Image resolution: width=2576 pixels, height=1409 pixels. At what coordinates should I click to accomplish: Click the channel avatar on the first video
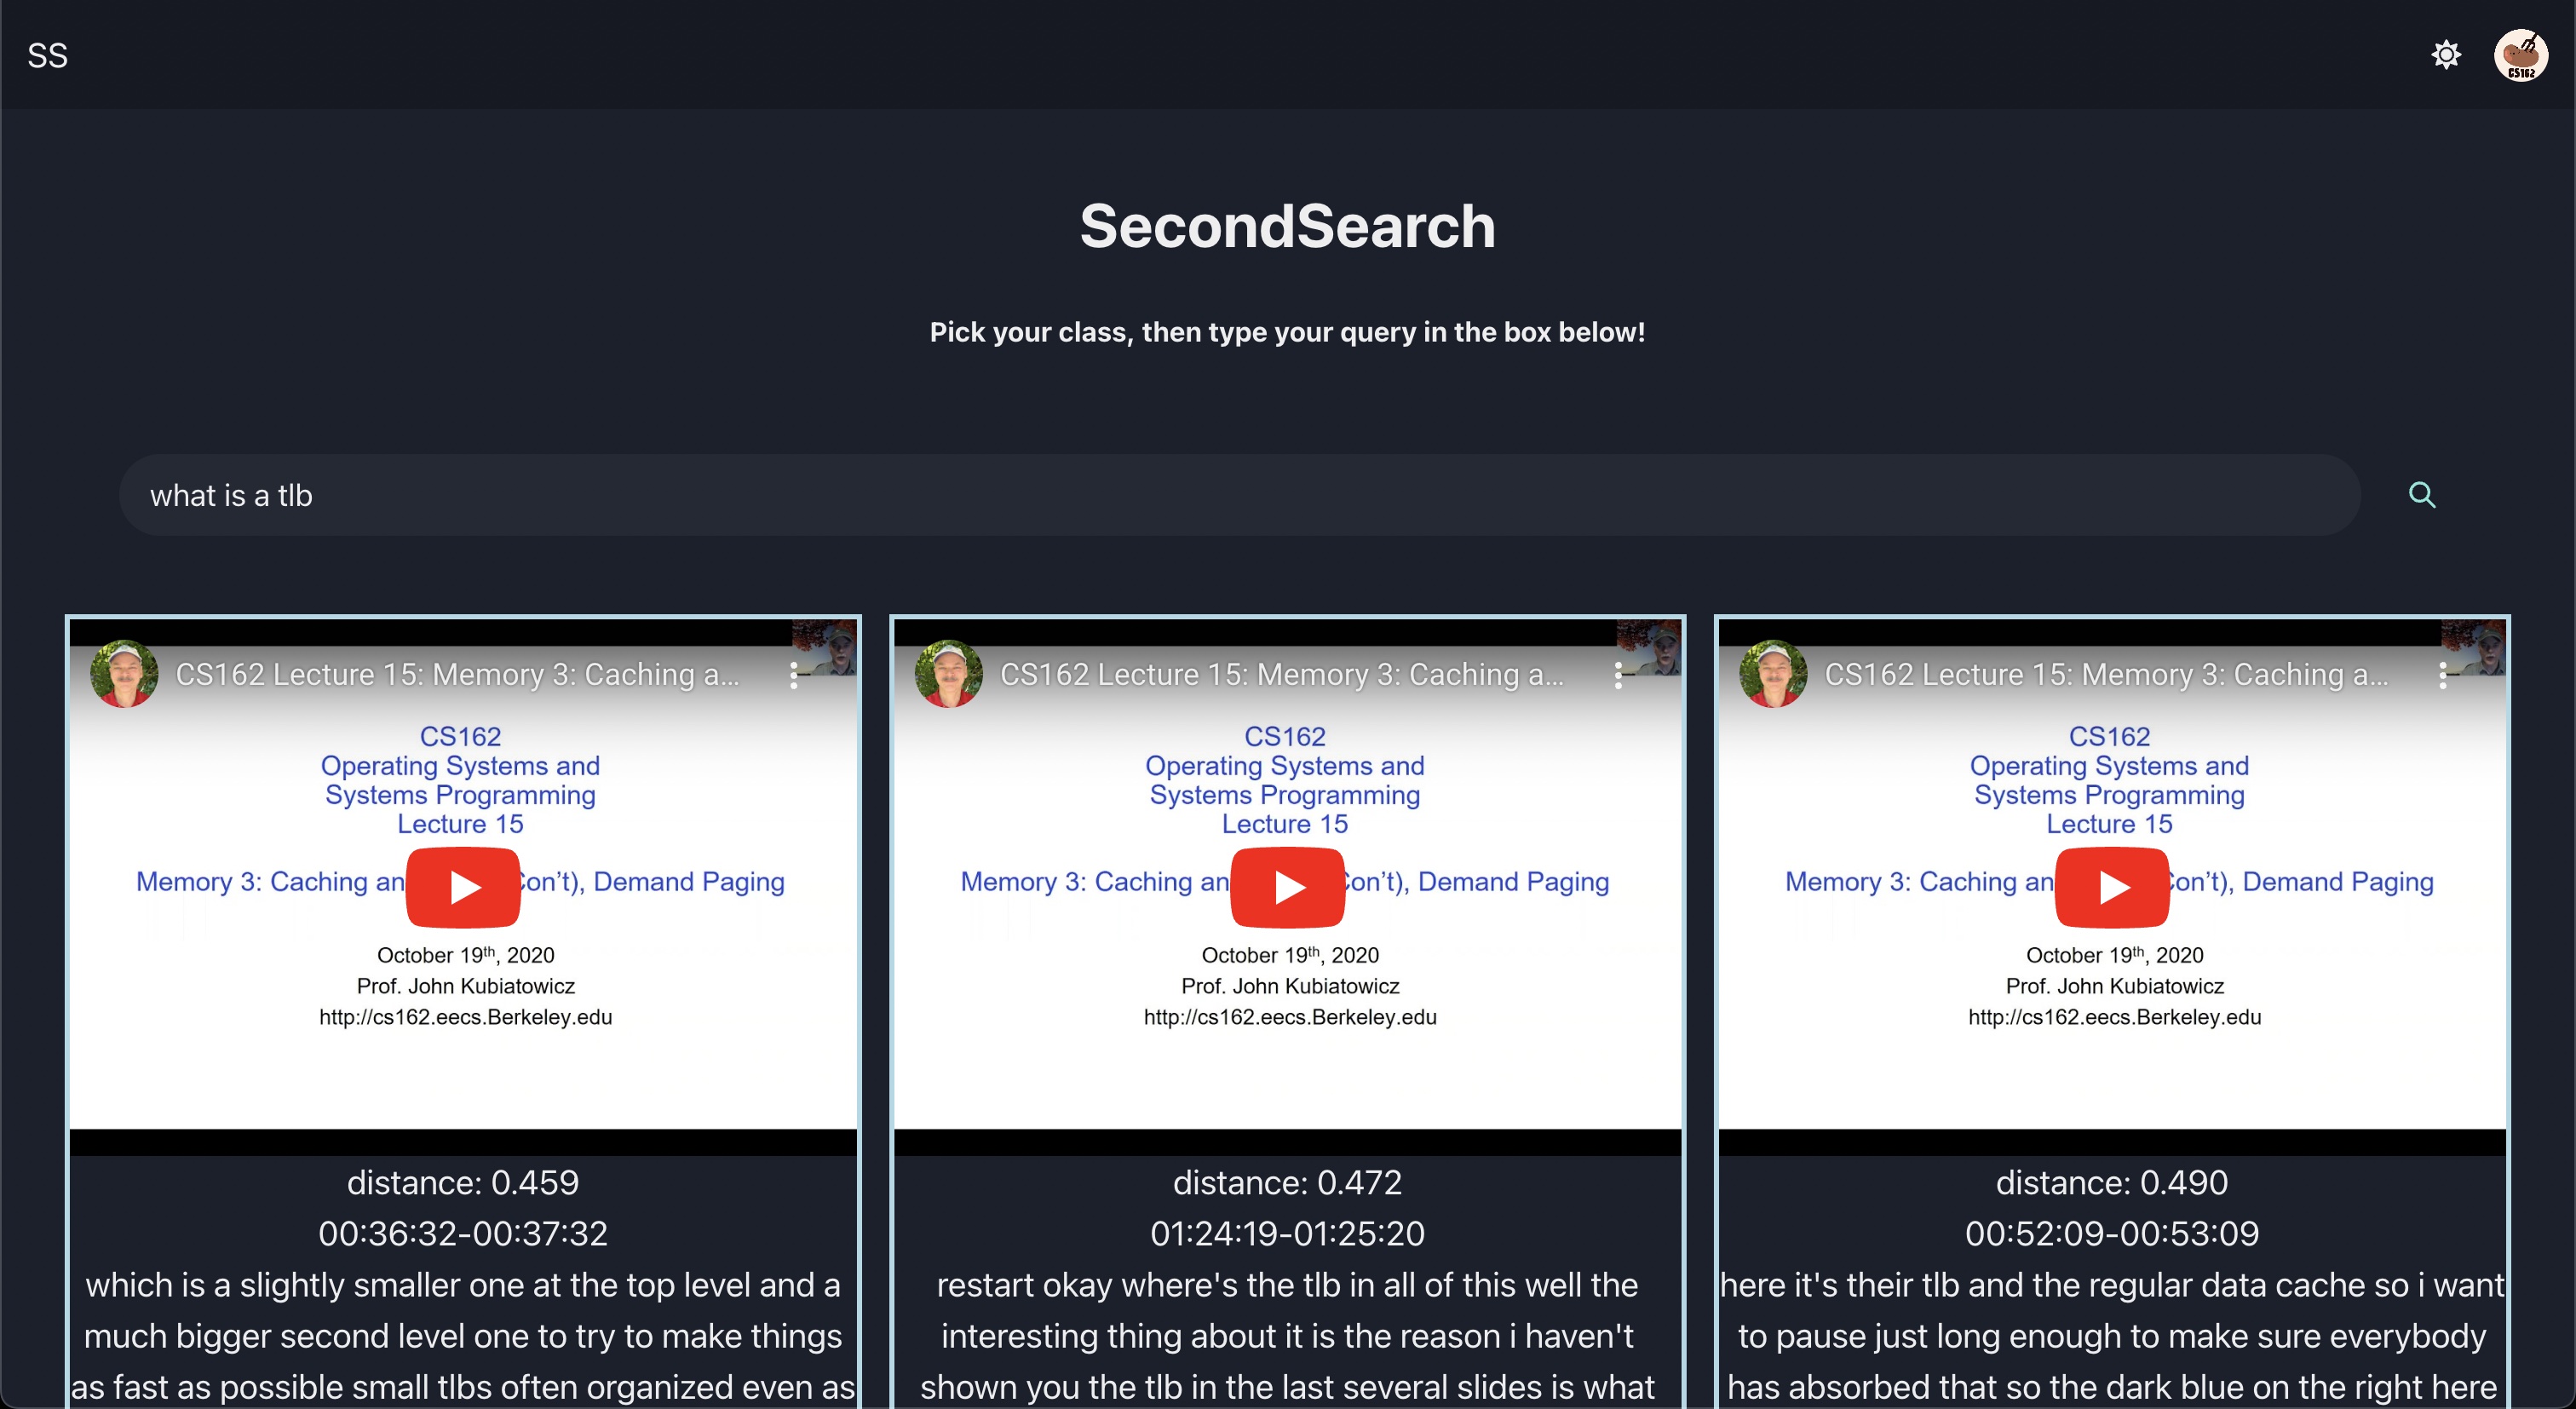tap(124, 674)
